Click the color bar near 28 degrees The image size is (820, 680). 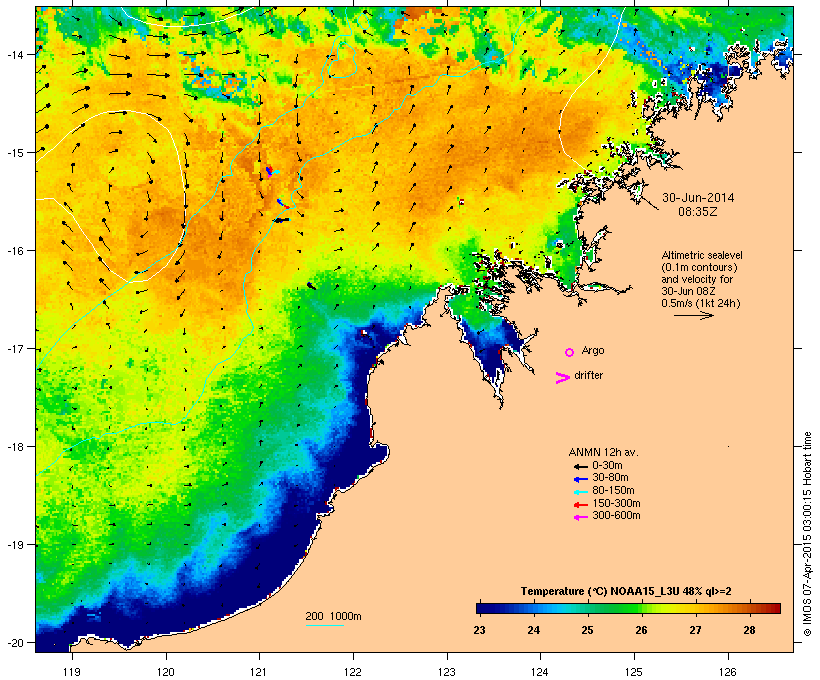click(749, 608)
